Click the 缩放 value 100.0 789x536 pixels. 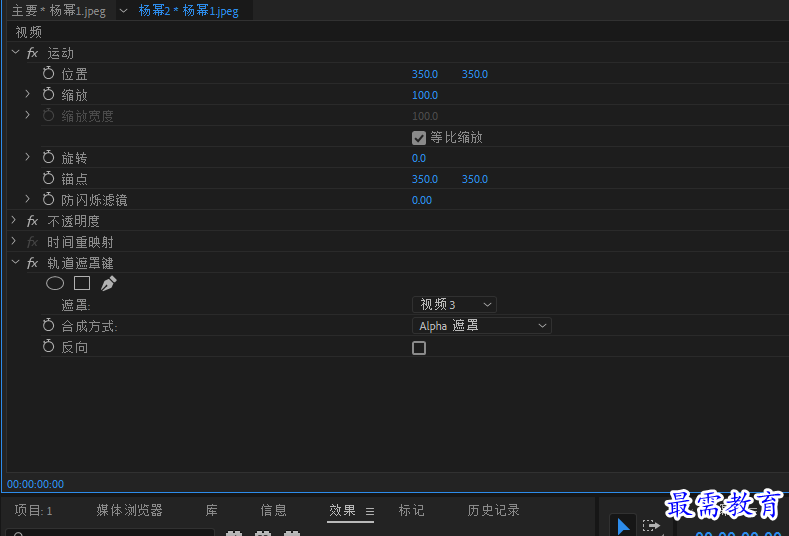425,95
